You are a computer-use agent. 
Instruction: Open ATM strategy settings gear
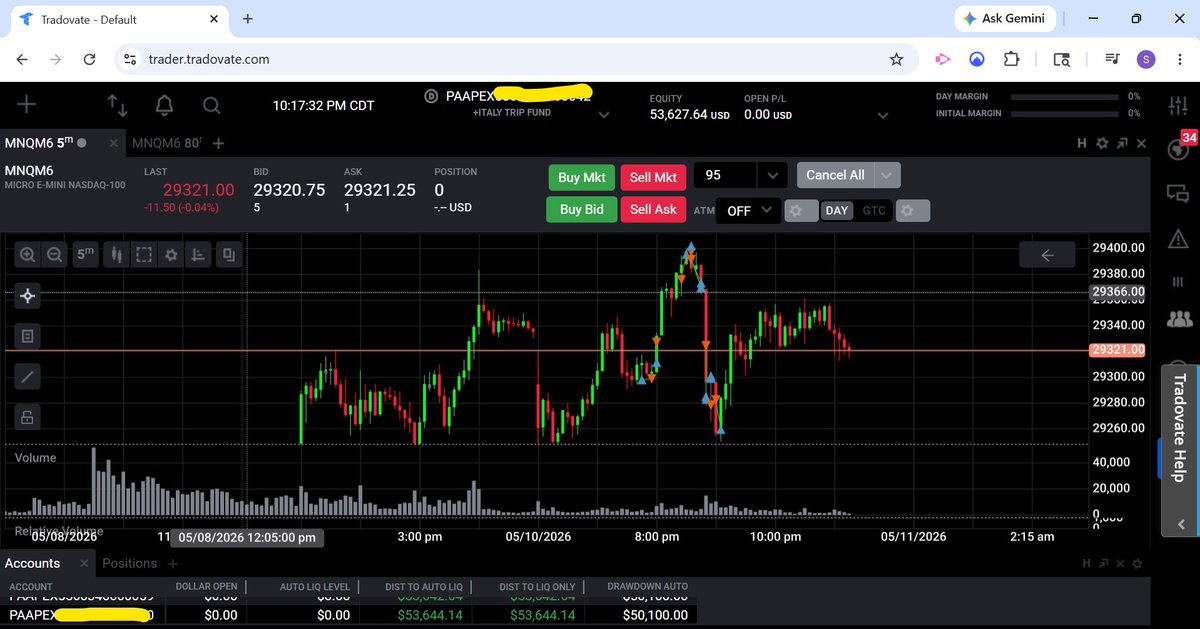click(x=801, y=211)
